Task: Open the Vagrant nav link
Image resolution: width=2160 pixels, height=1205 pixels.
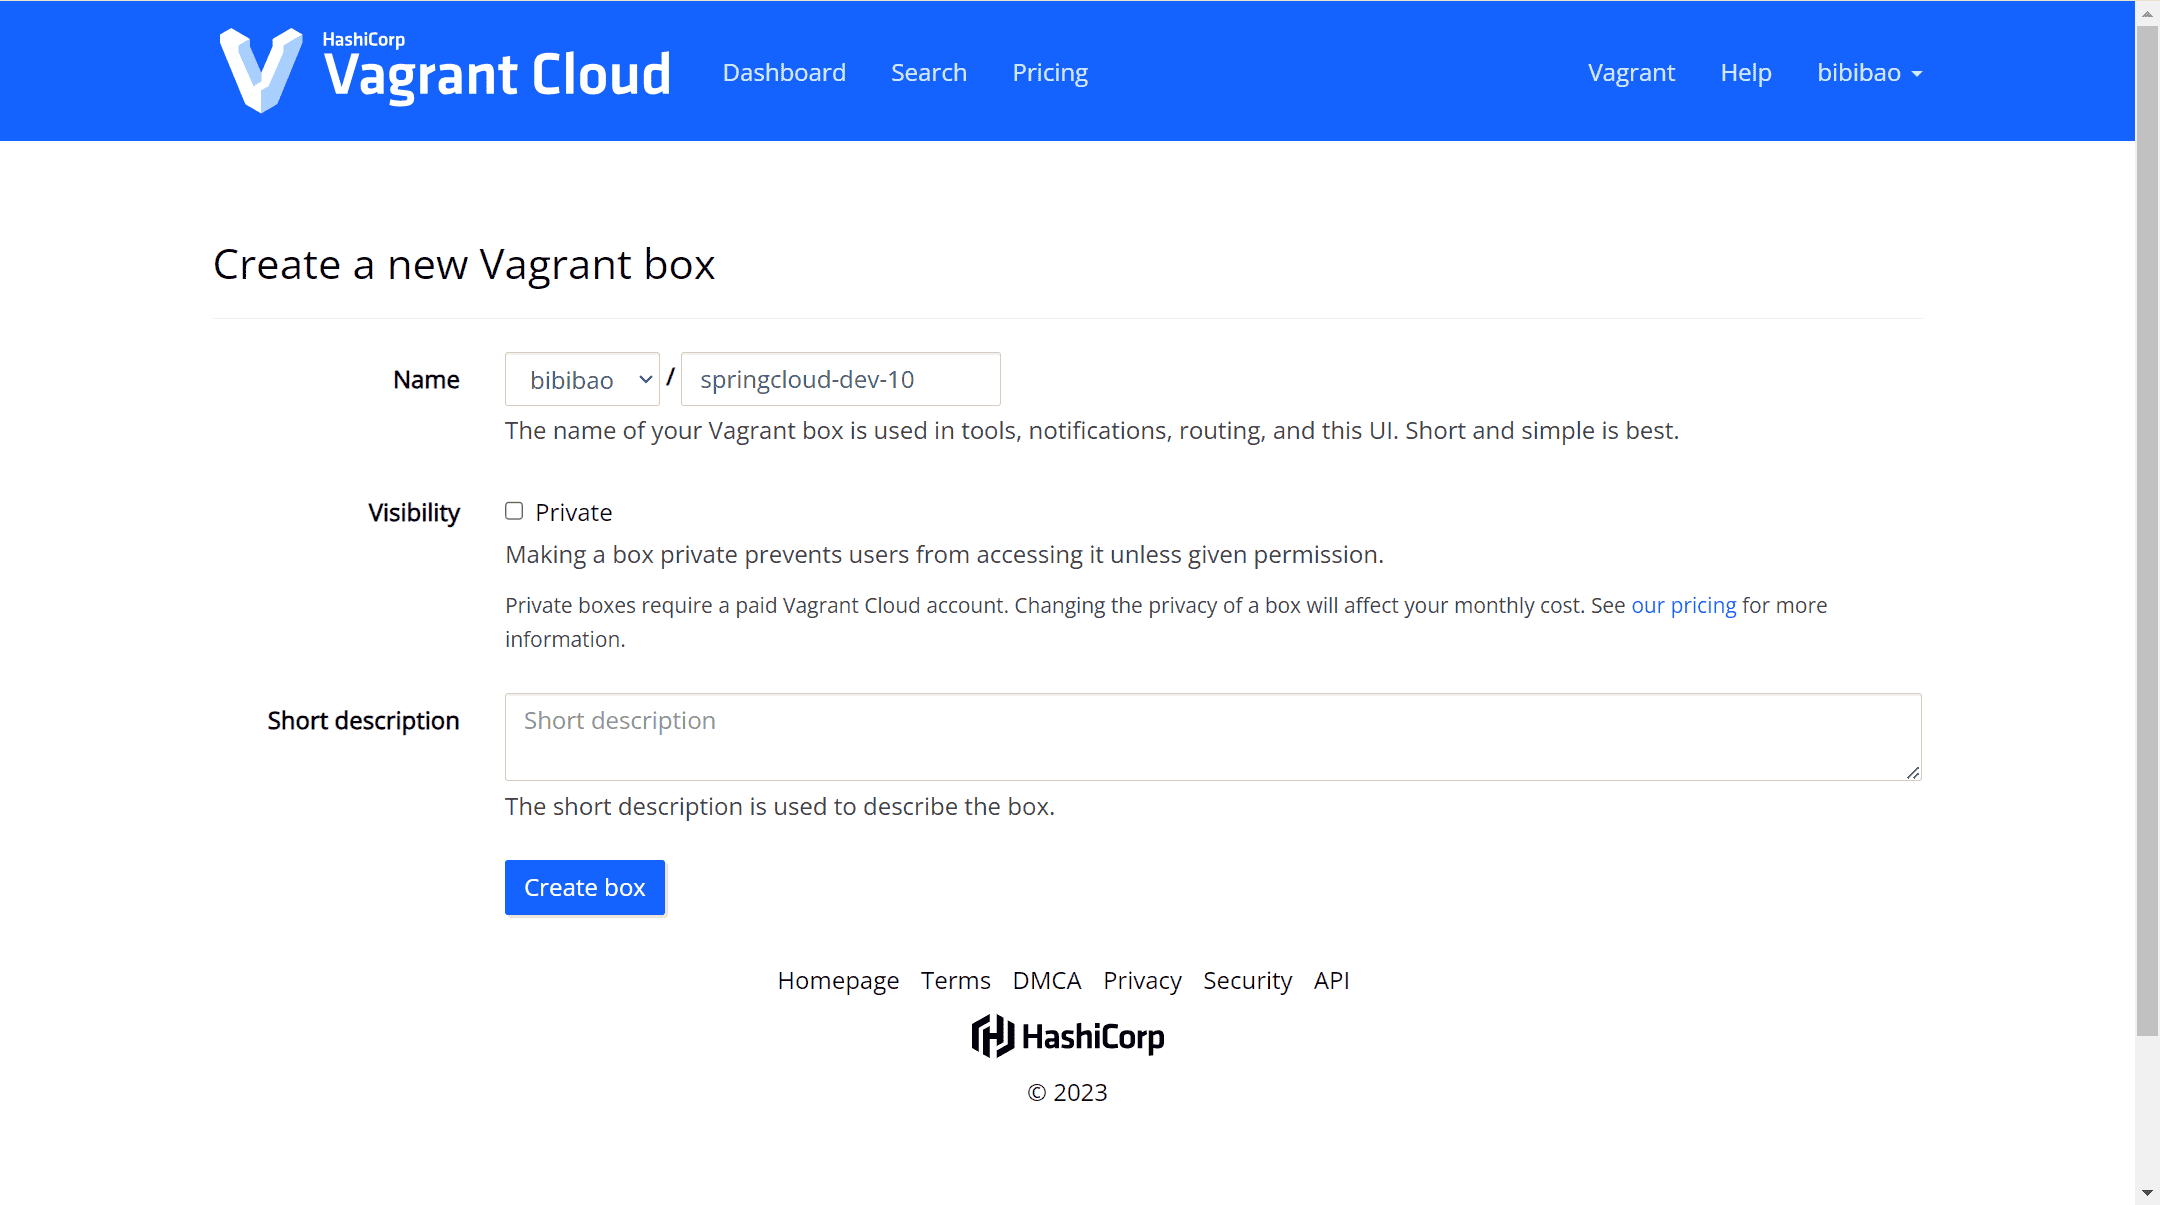Action: [1631, 73]
